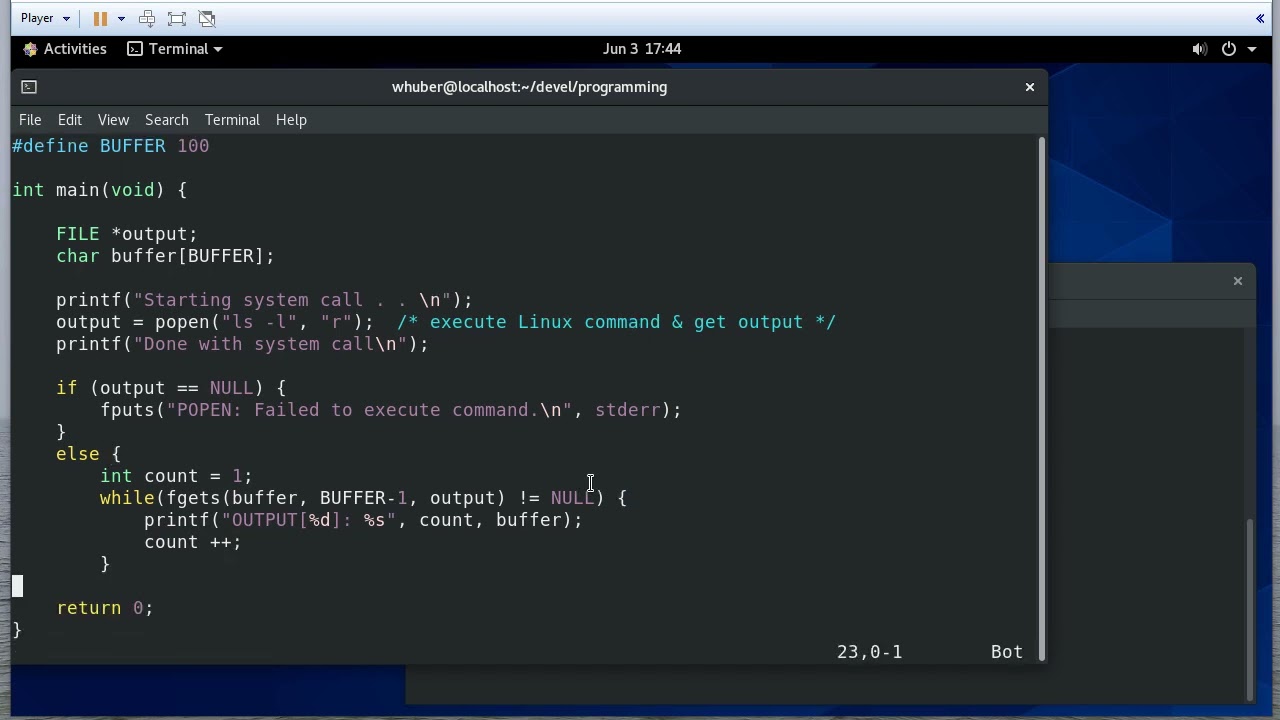Pause the virtual machine
Image resolution: width=1280 pixels, height=720 pixels.
click(100, 18)
